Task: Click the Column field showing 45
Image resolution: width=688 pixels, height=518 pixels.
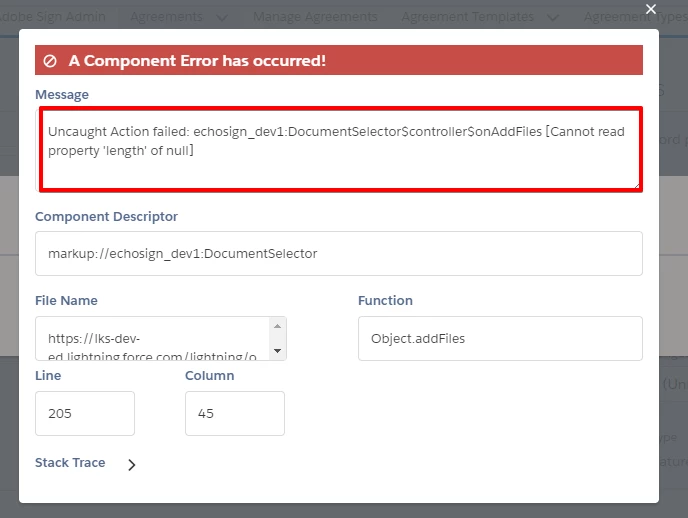Action: pyautogui.click(x=235, y=413)
